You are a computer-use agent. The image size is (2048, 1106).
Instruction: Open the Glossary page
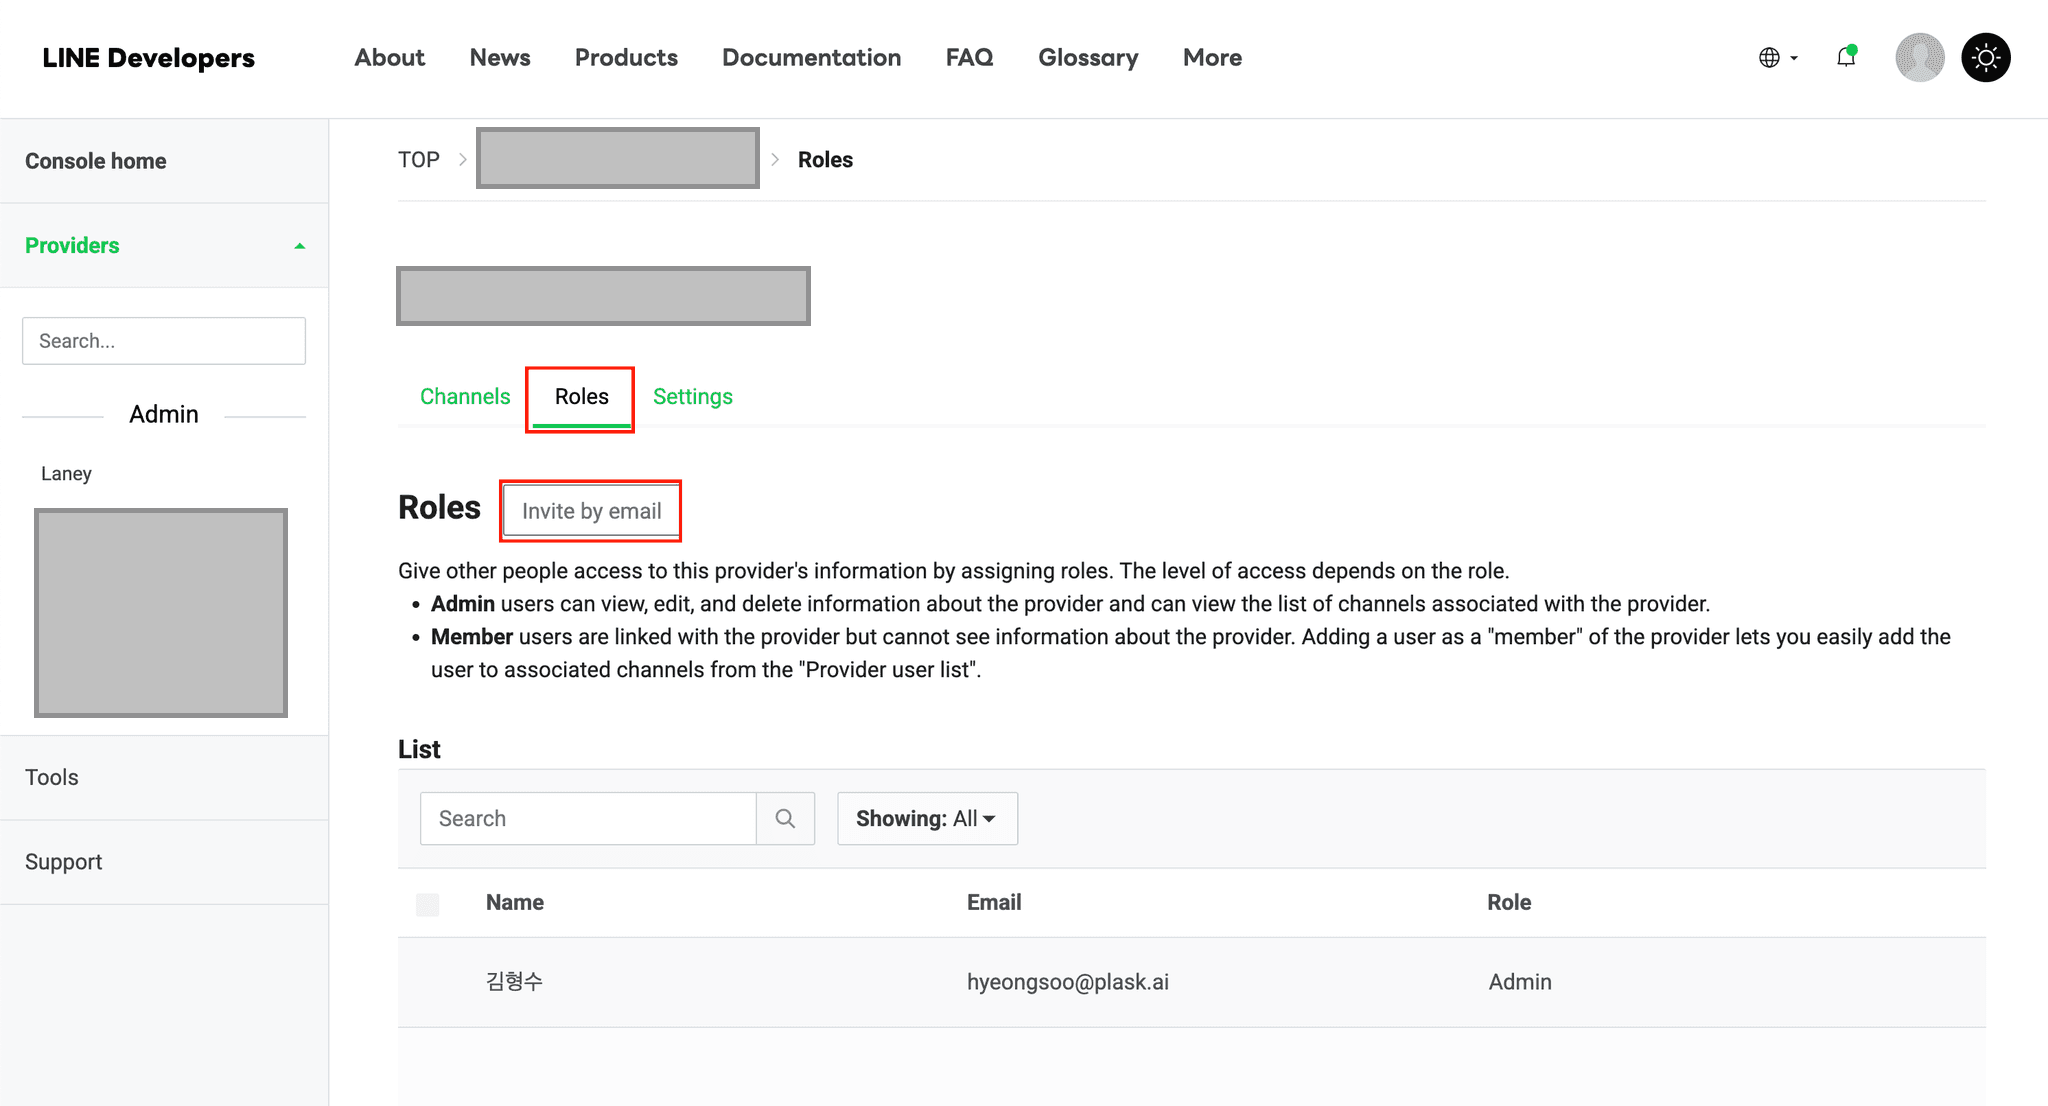(1088, 58)
